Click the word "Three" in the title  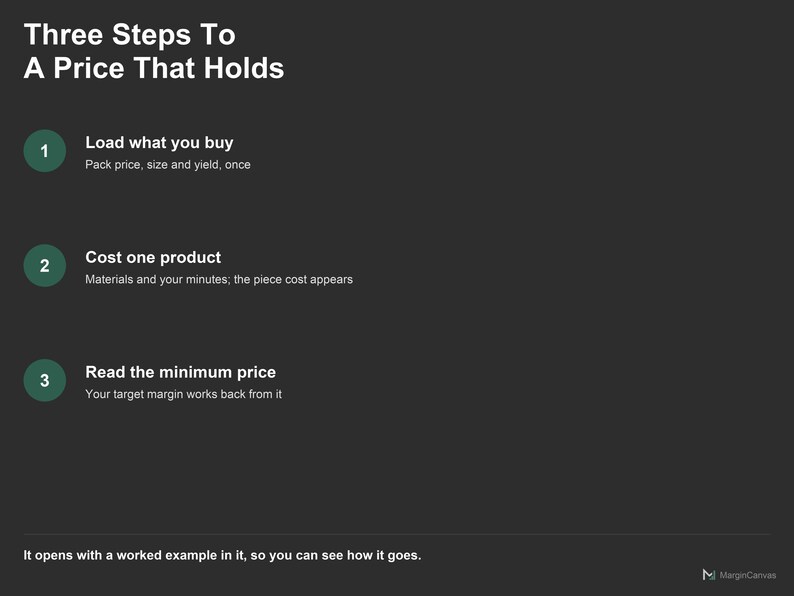(x=64, y=34)
